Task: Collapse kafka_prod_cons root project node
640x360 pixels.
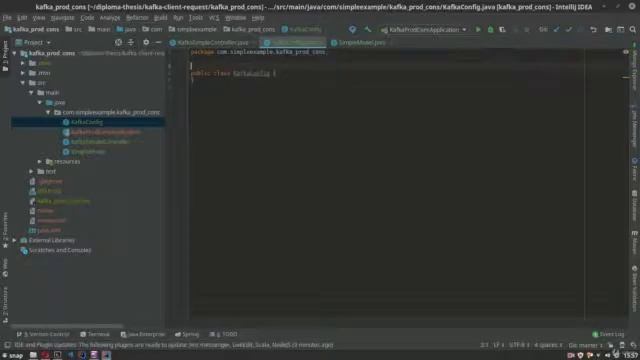Action: click(x=15, y=53)
